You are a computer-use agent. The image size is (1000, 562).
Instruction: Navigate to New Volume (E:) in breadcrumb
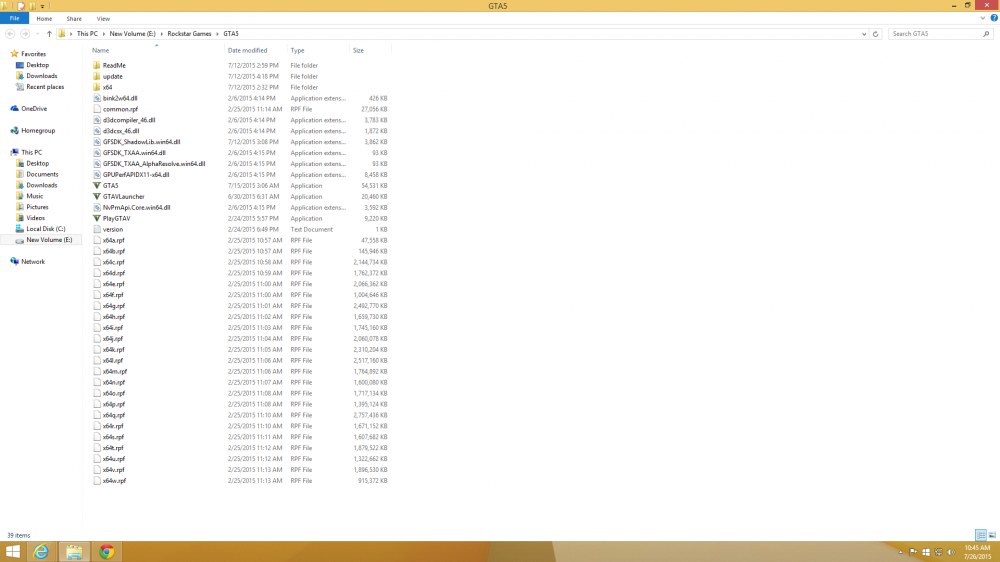point(132,34)
